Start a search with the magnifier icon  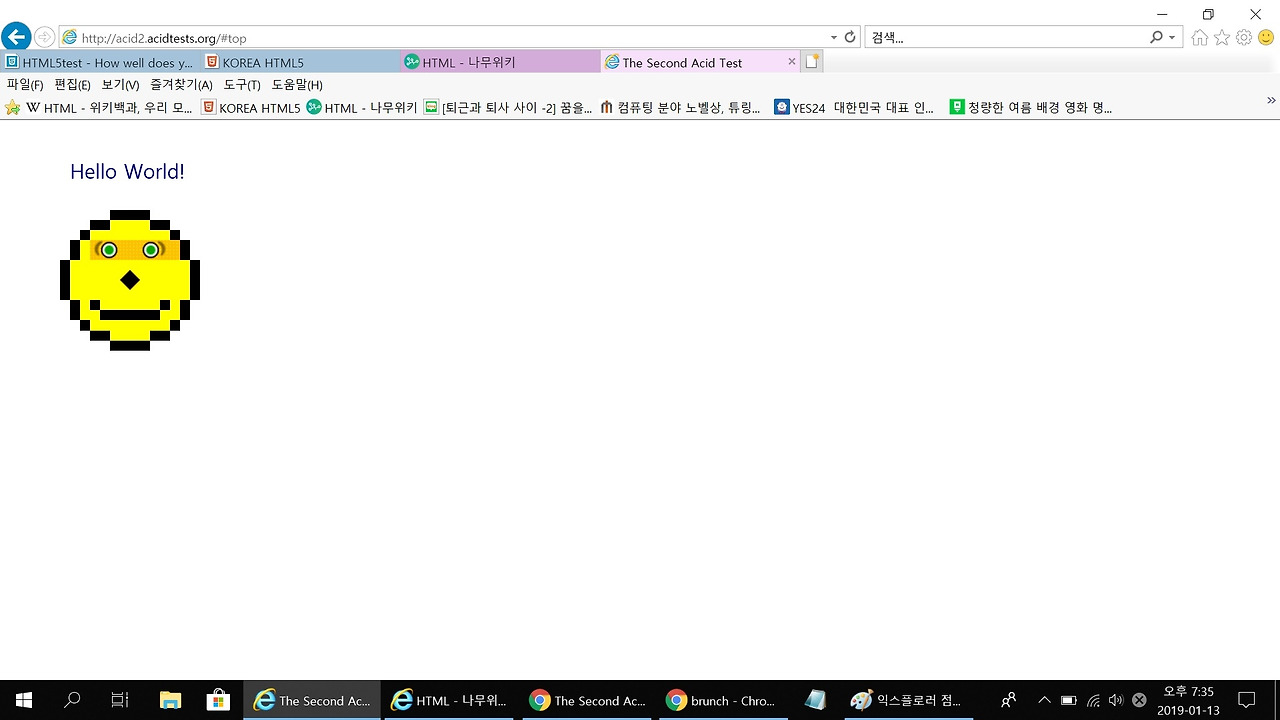[x=1155, y=37]
